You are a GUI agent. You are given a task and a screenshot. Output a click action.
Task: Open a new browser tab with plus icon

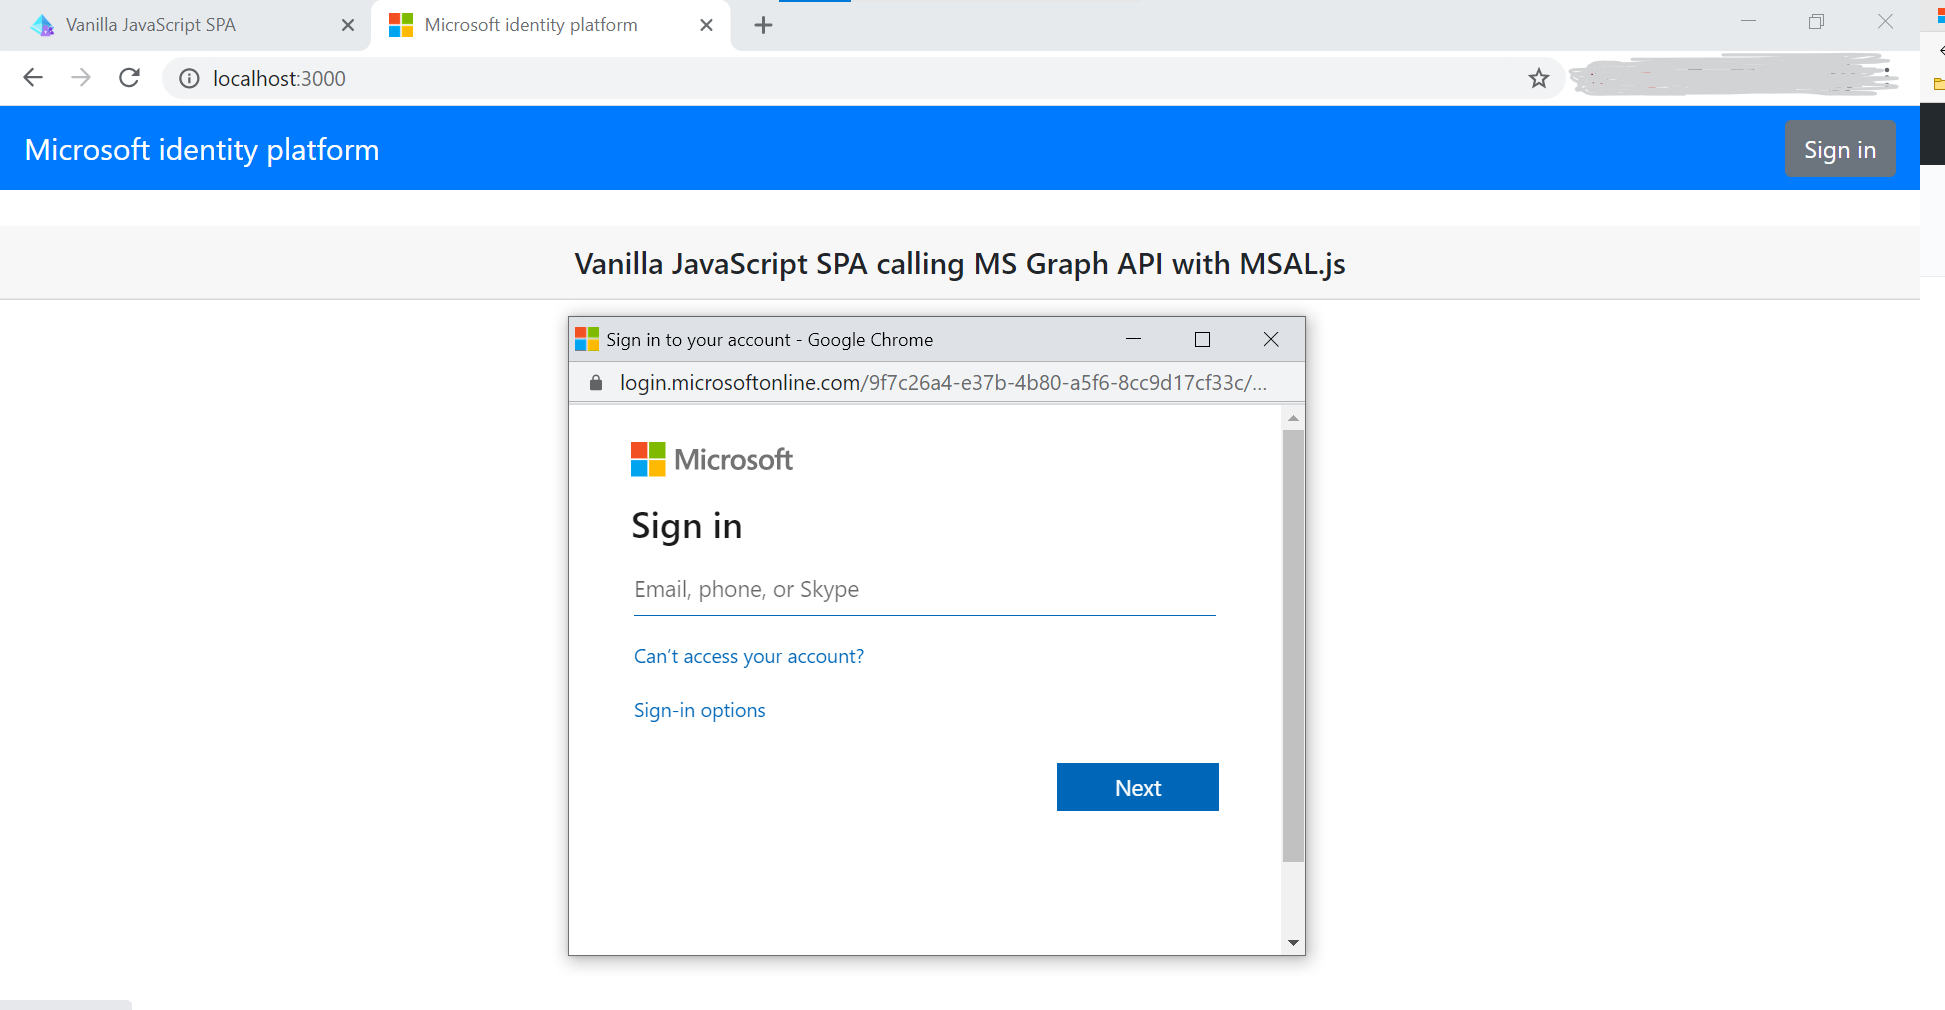[x=763, y=25]
